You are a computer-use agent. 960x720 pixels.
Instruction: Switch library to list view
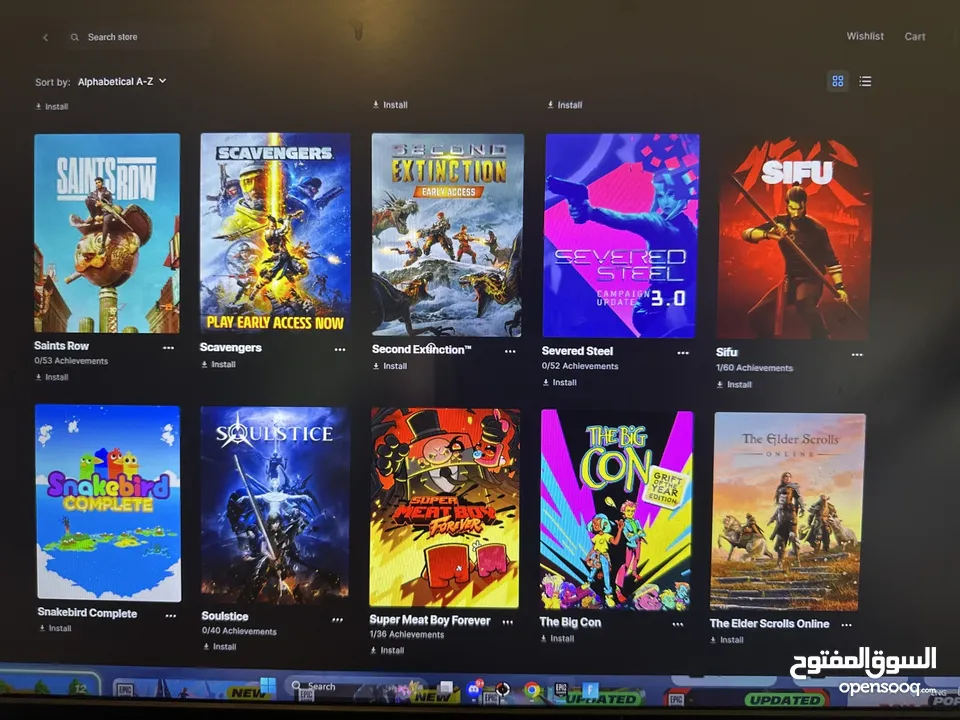(x=865, y=81)
